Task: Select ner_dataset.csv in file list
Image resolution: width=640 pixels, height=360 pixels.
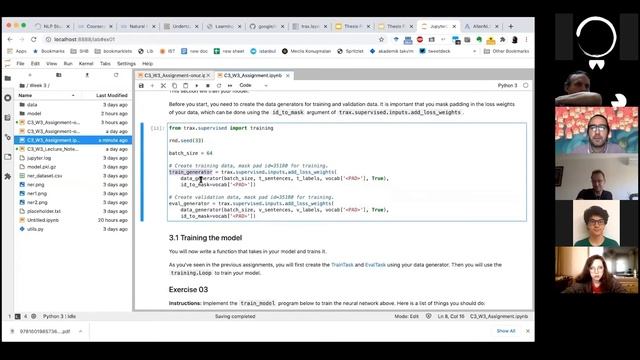Action: [73, 176]
